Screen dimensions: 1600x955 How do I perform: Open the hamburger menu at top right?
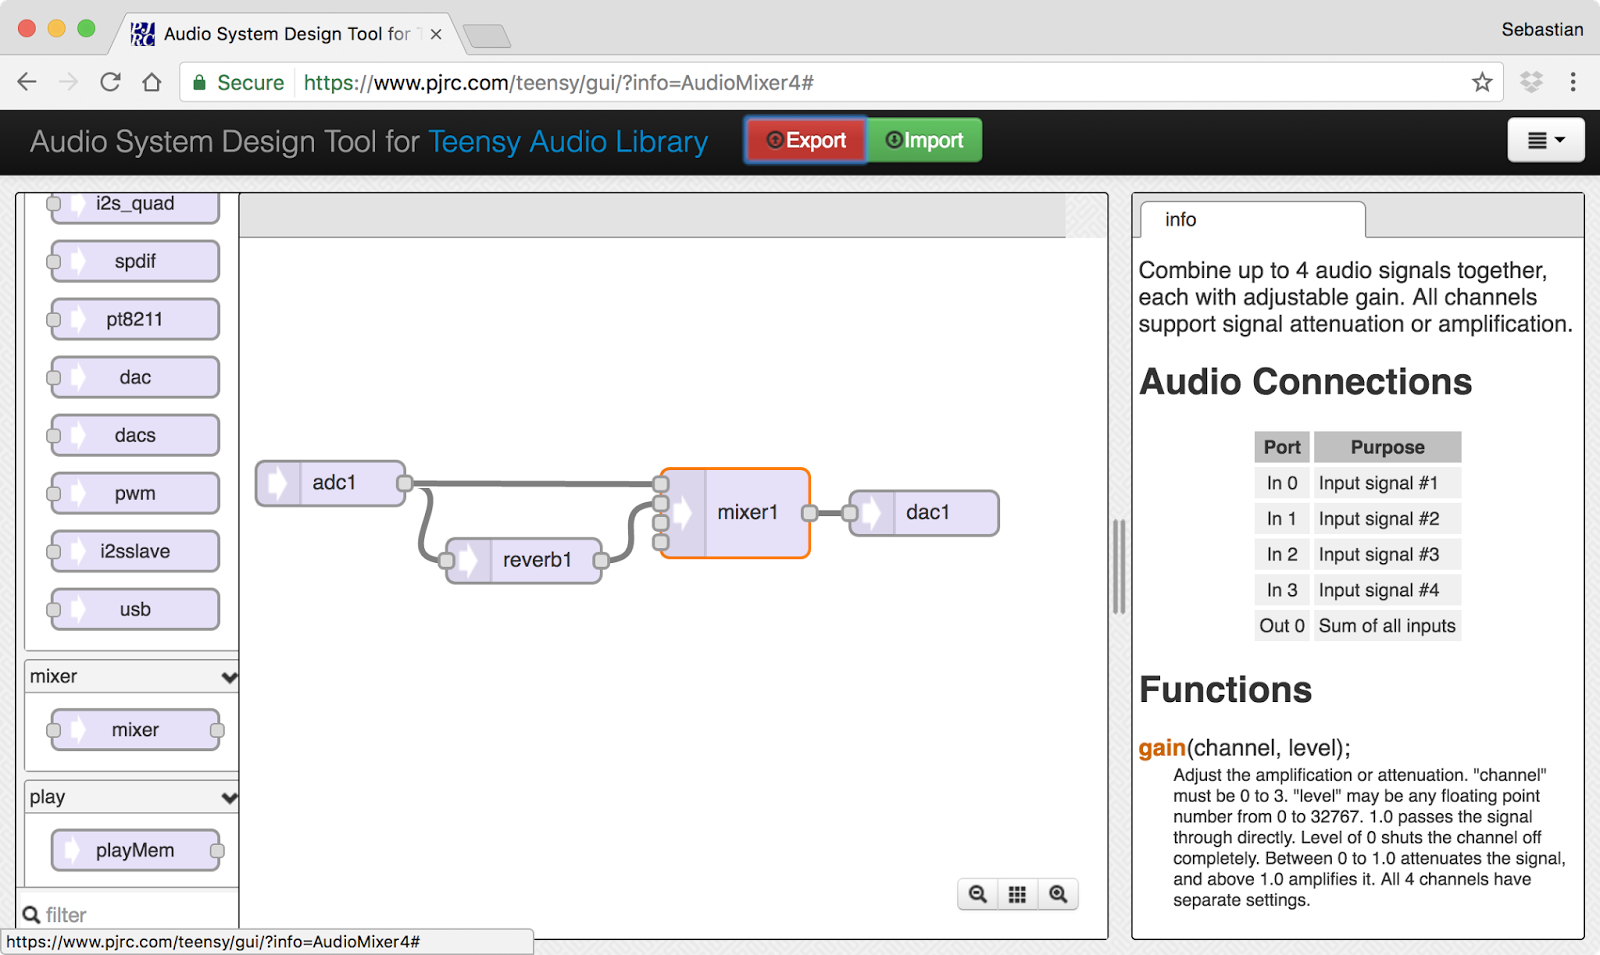pos(1545,140)
